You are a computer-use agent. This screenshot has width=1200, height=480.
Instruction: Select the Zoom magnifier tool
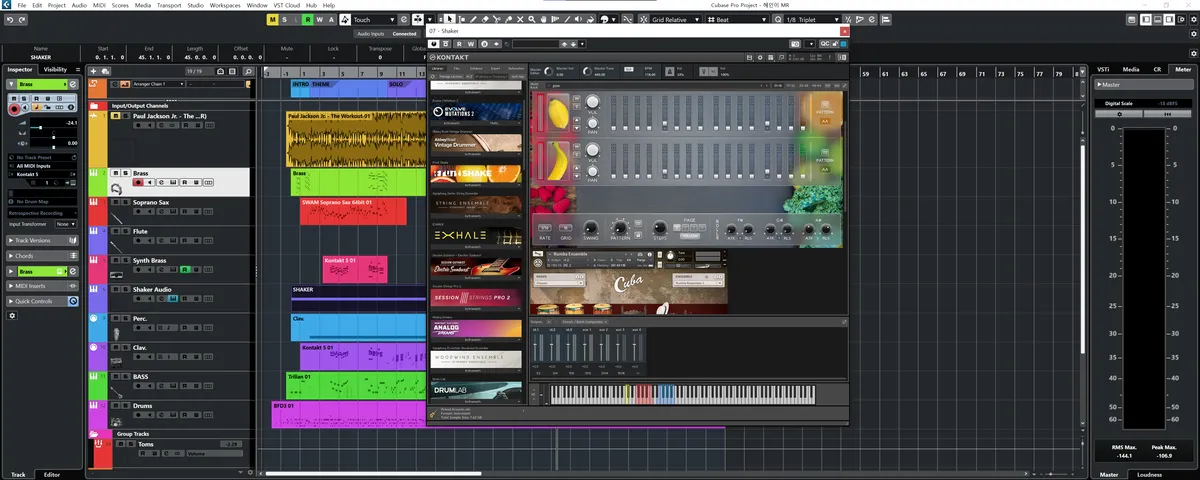pos(532,20)
